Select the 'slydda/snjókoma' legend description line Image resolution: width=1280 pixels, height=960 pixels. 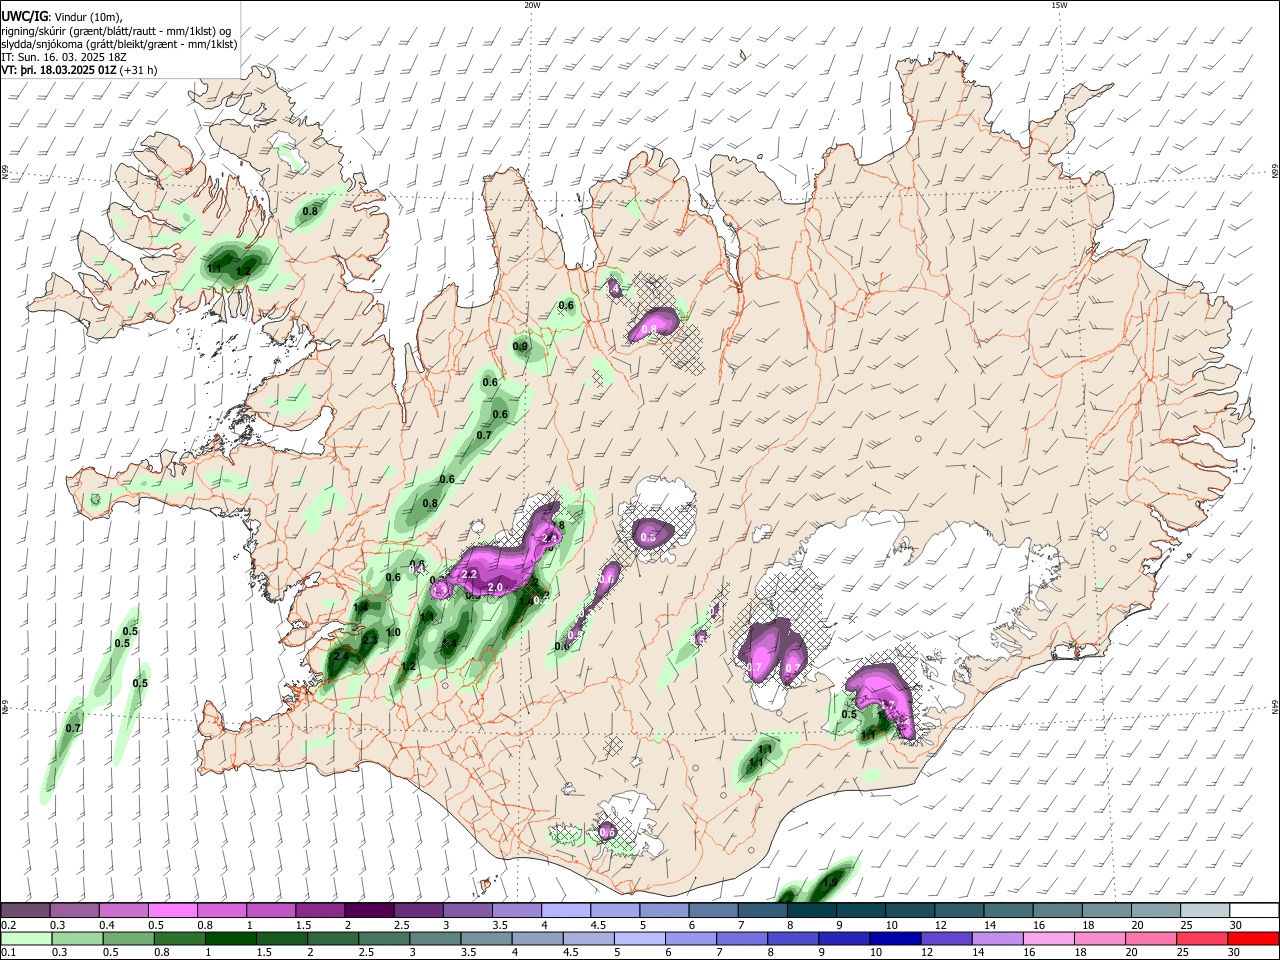(119, 44)
